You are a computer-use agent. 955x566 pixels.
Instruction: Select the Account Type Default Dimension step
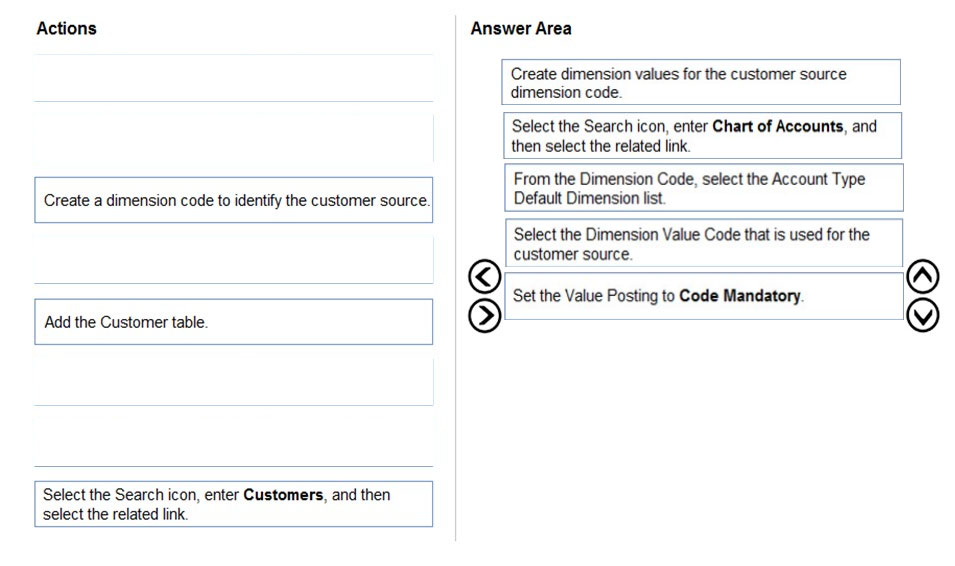[703, 188]
